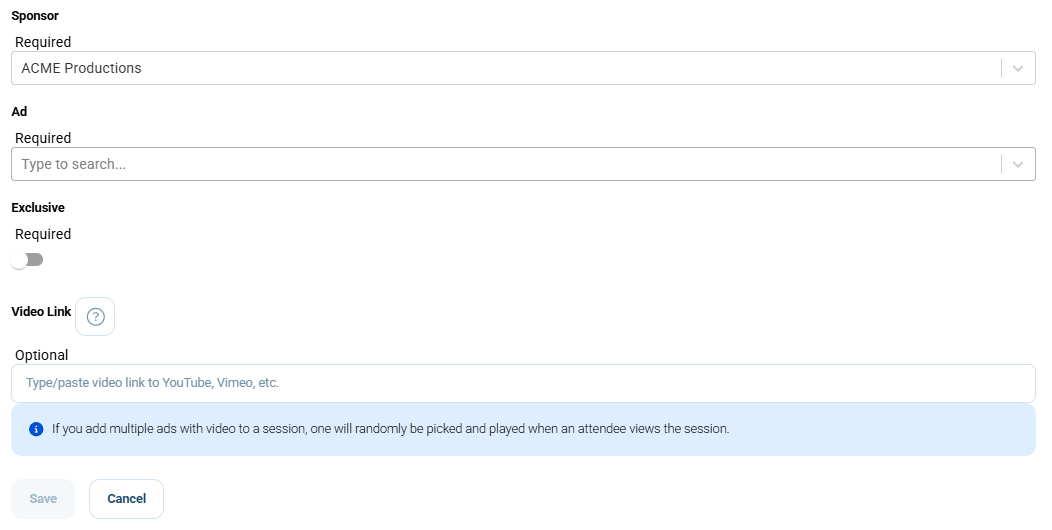Click the Sponsor field label
The image size is (1052, 530).
click(35, 15)
